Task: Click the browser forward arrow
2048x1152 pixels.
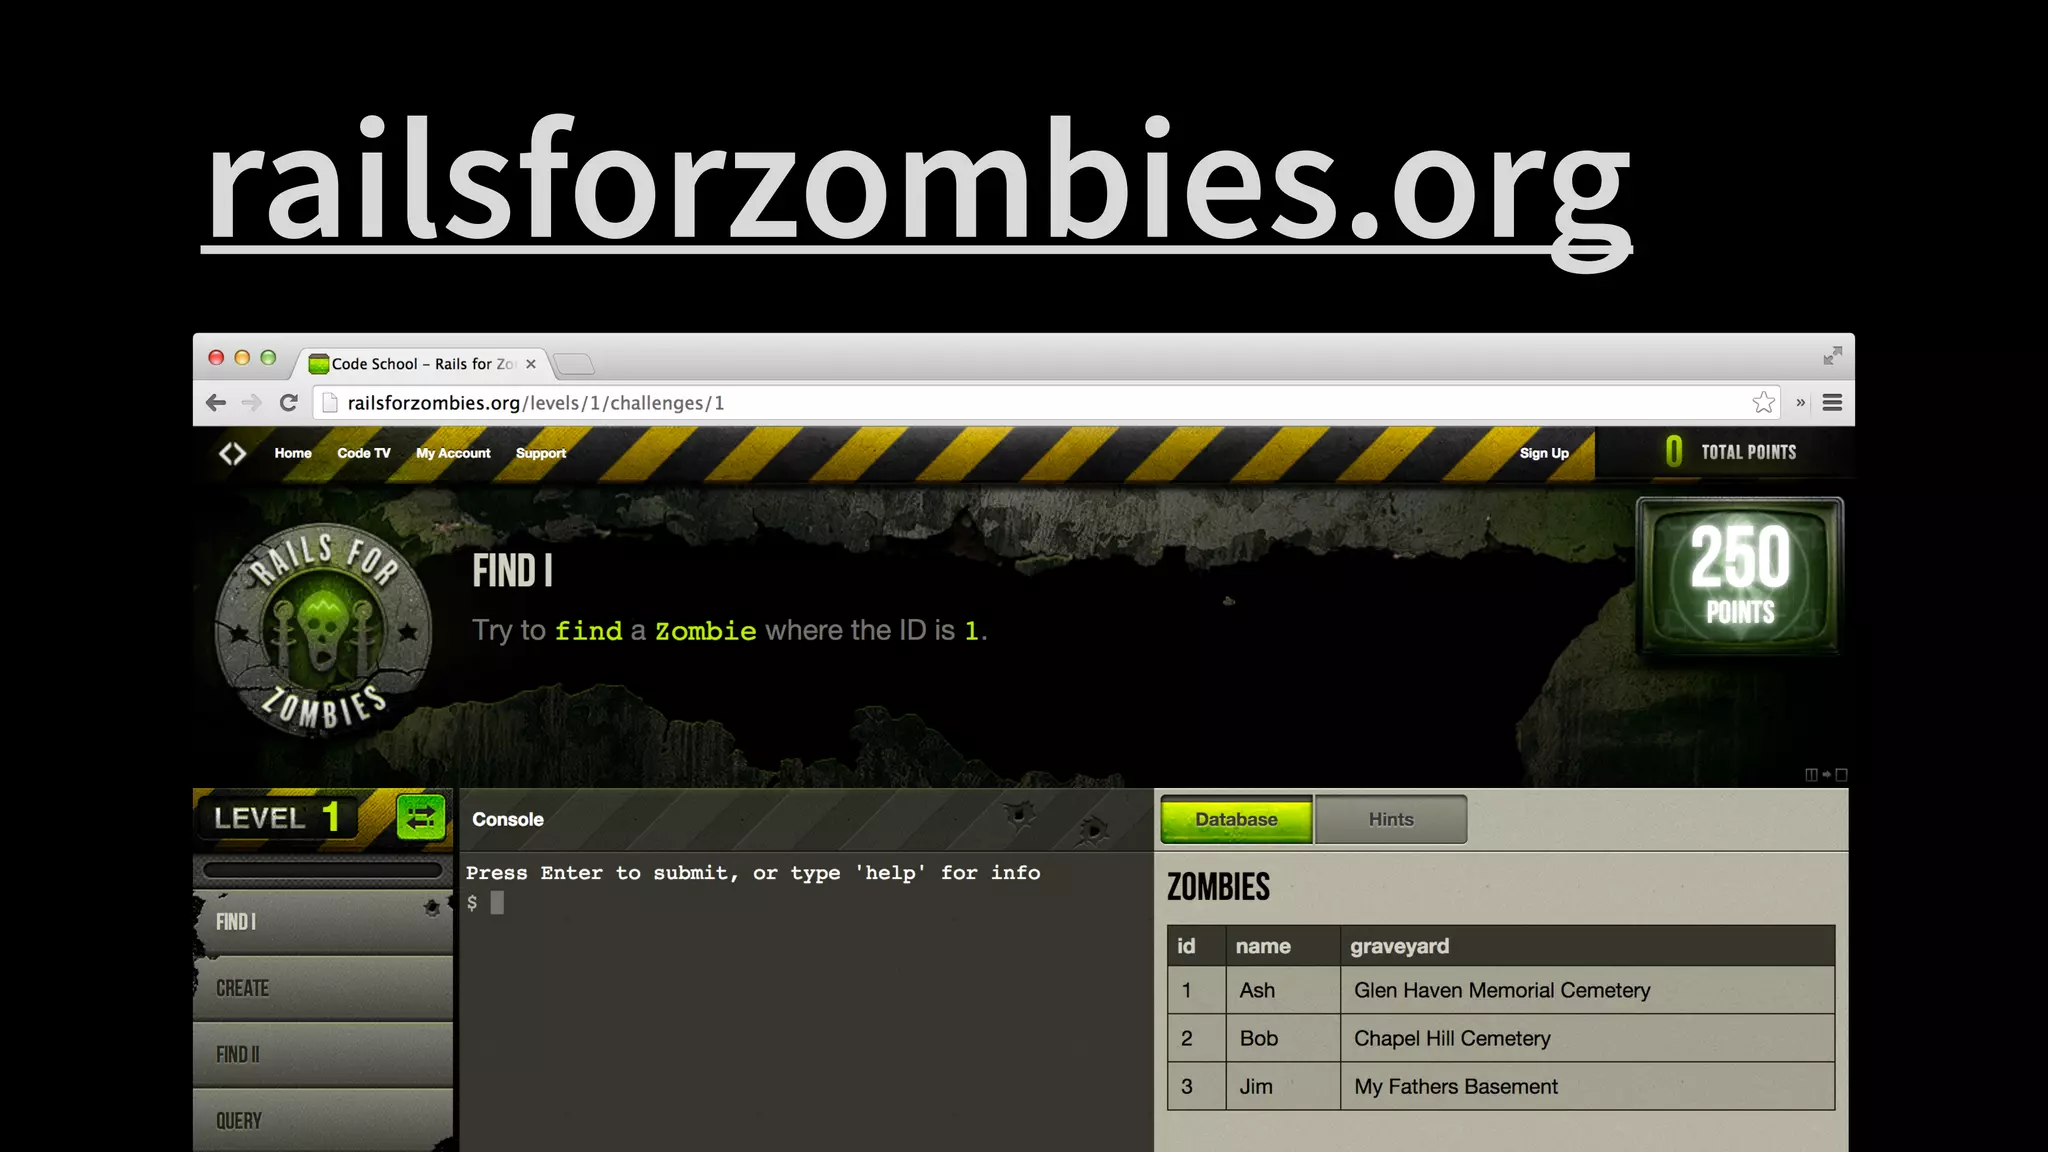Action: (x=252, y=403)
